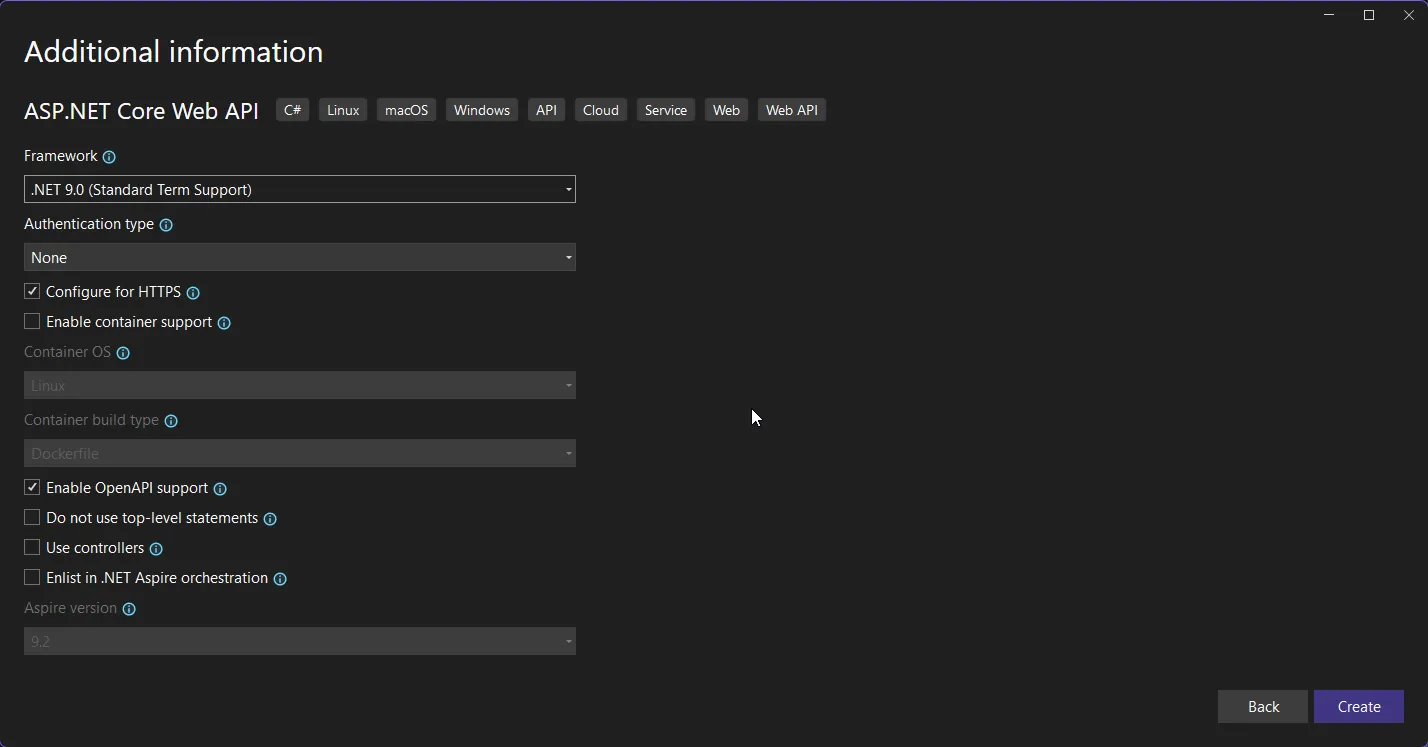Click the Container build type info icon
This screenshot has width=1428, height=747.
coord(170,420)
